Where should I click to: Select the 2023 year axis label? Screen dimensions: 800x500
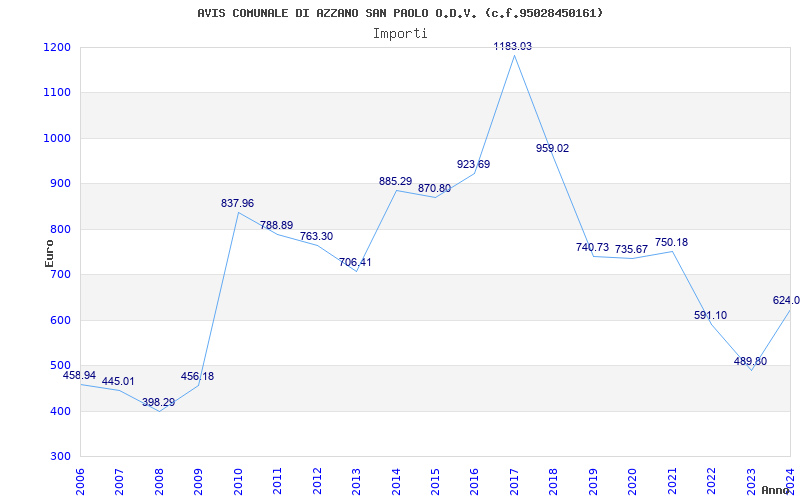751,482
